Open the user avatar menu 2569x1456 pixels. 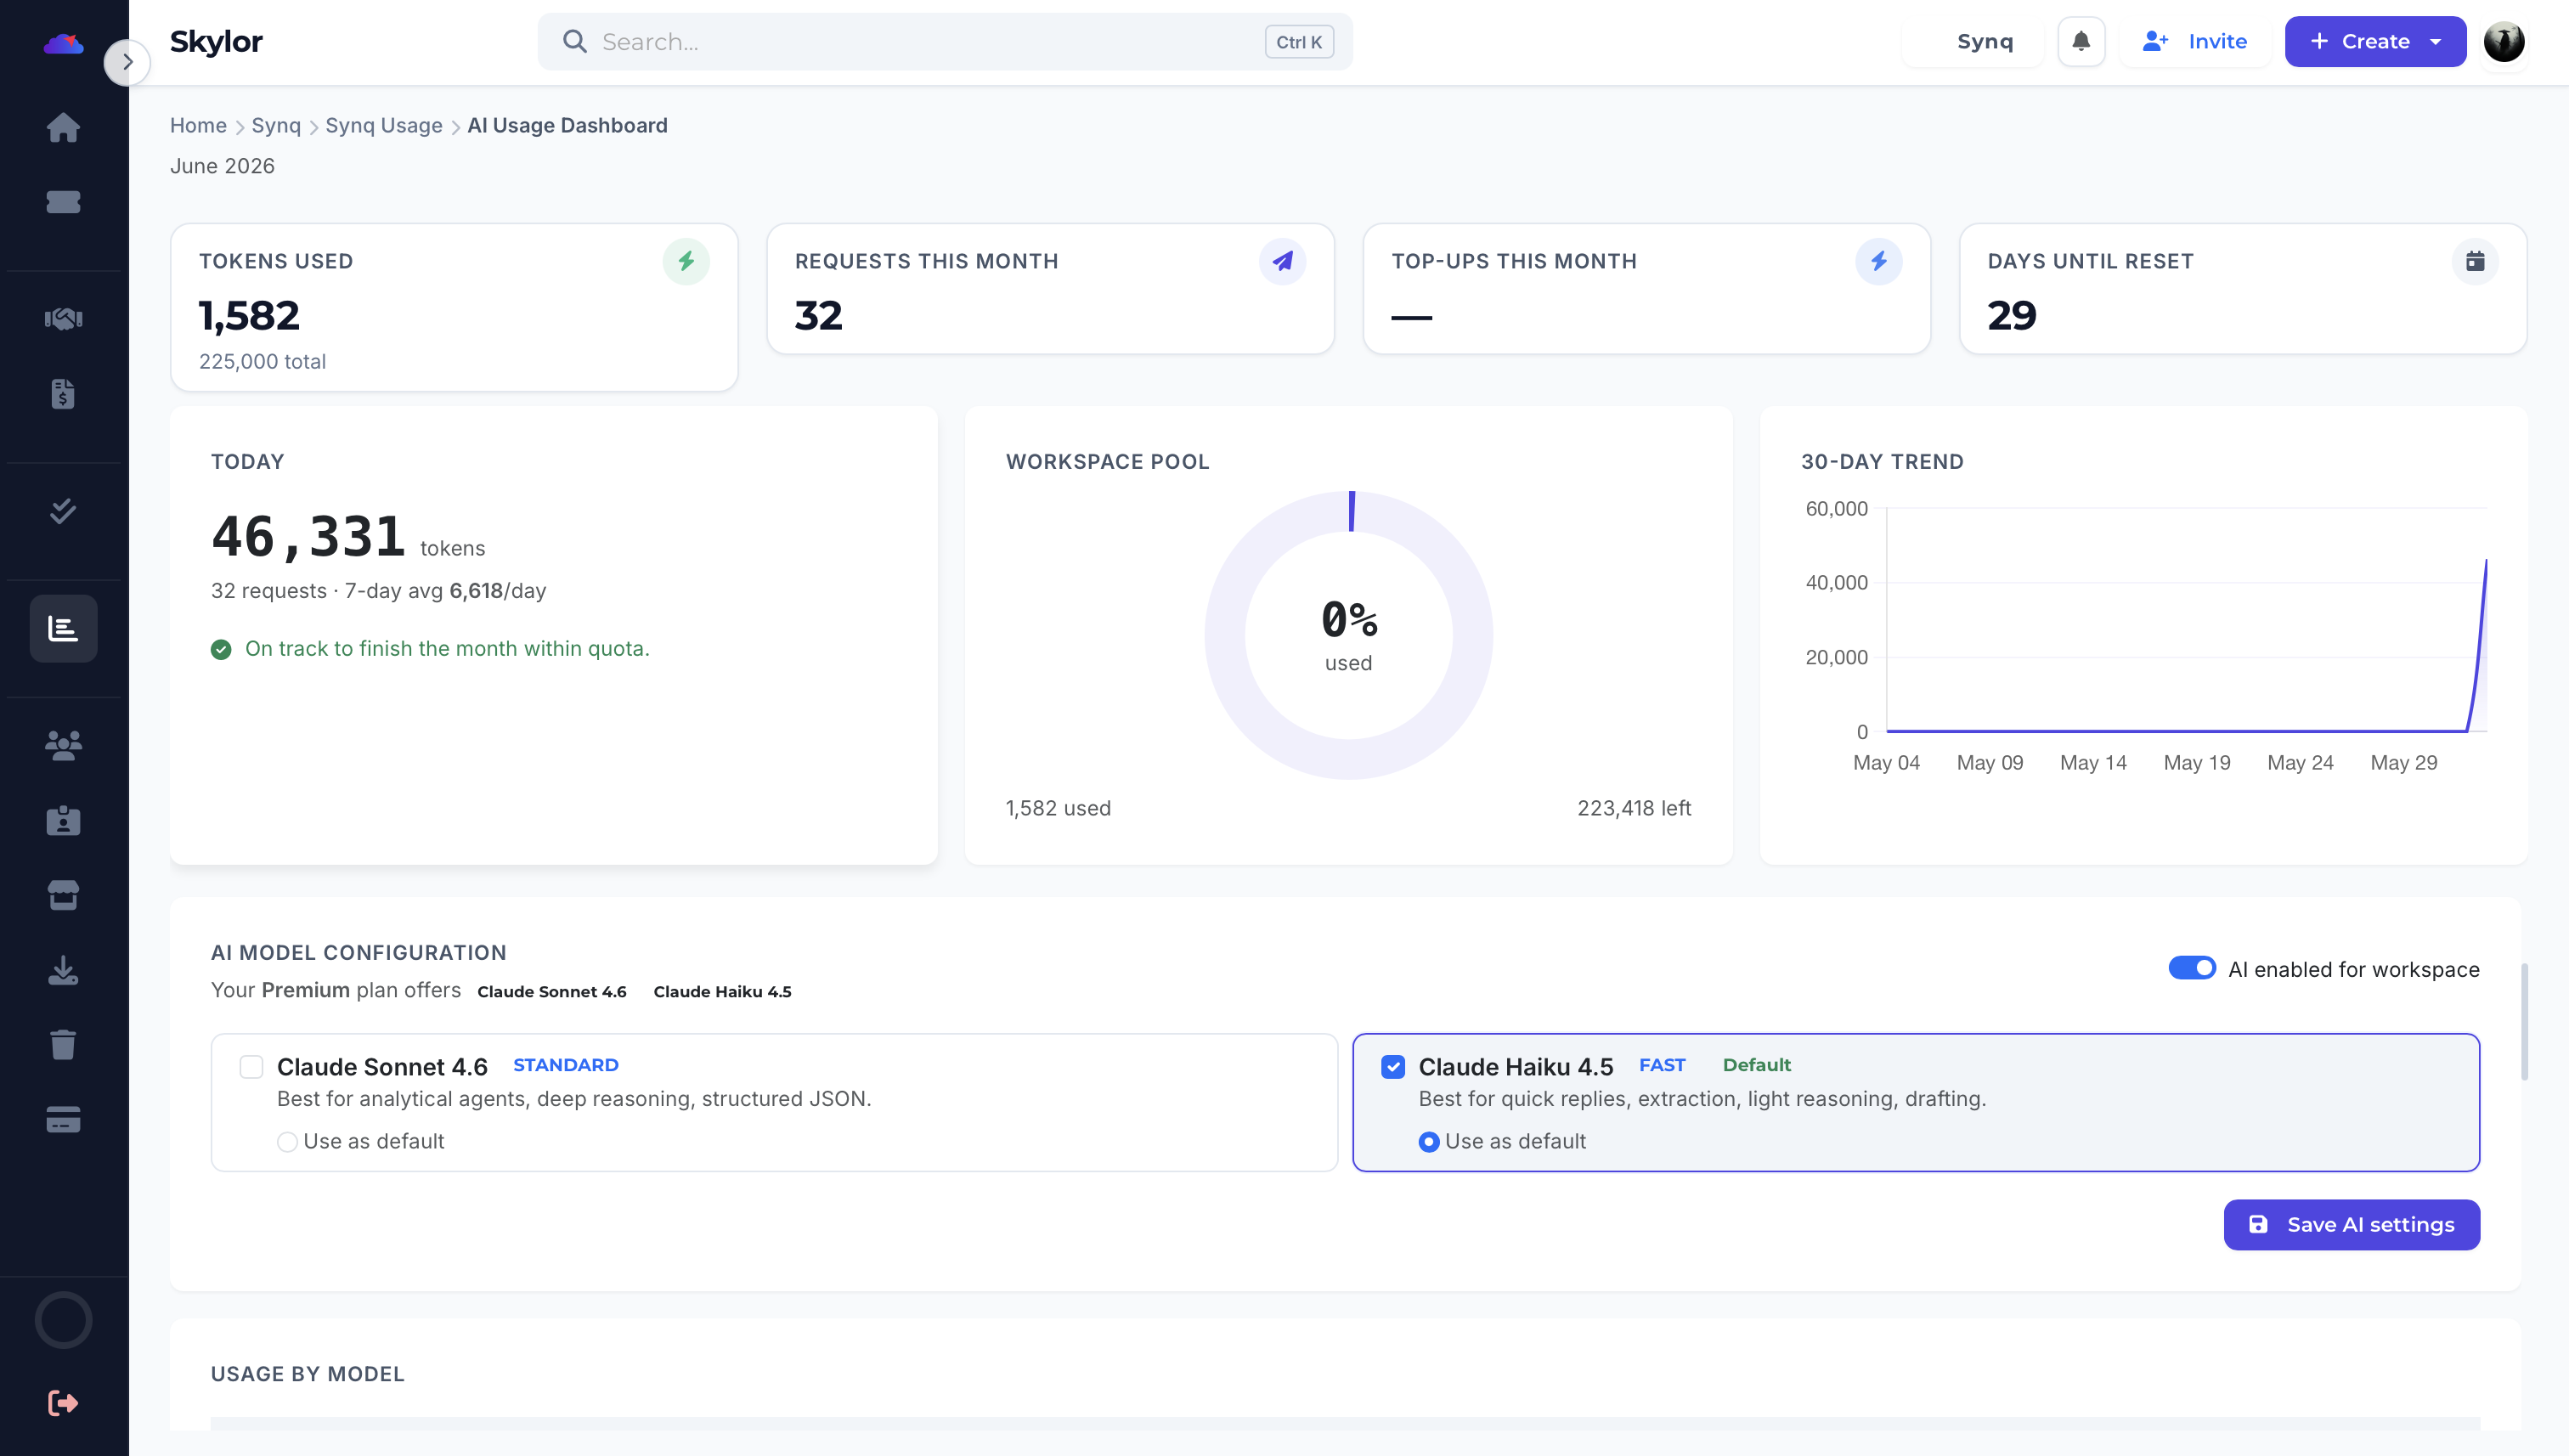pyautogui.click(x=2504, y=41)
